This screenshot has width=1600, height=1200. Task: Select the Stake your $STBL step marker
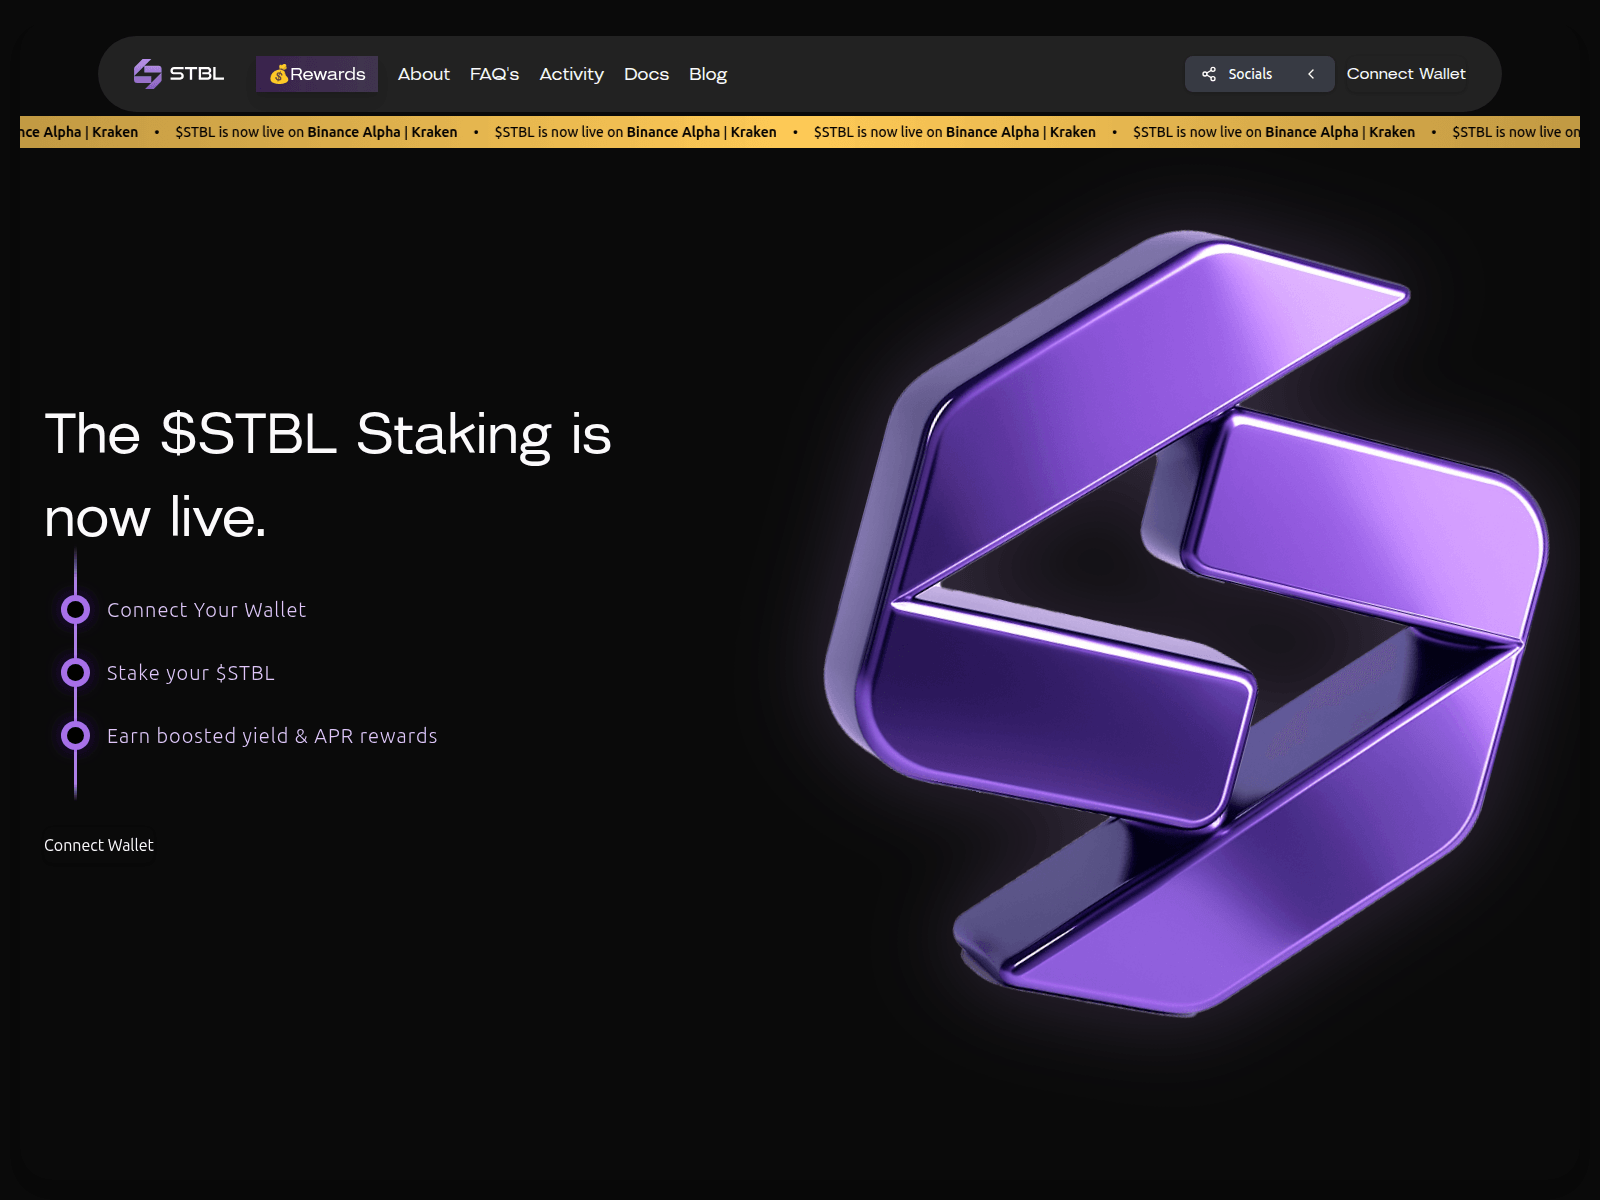tap(75, 672)
